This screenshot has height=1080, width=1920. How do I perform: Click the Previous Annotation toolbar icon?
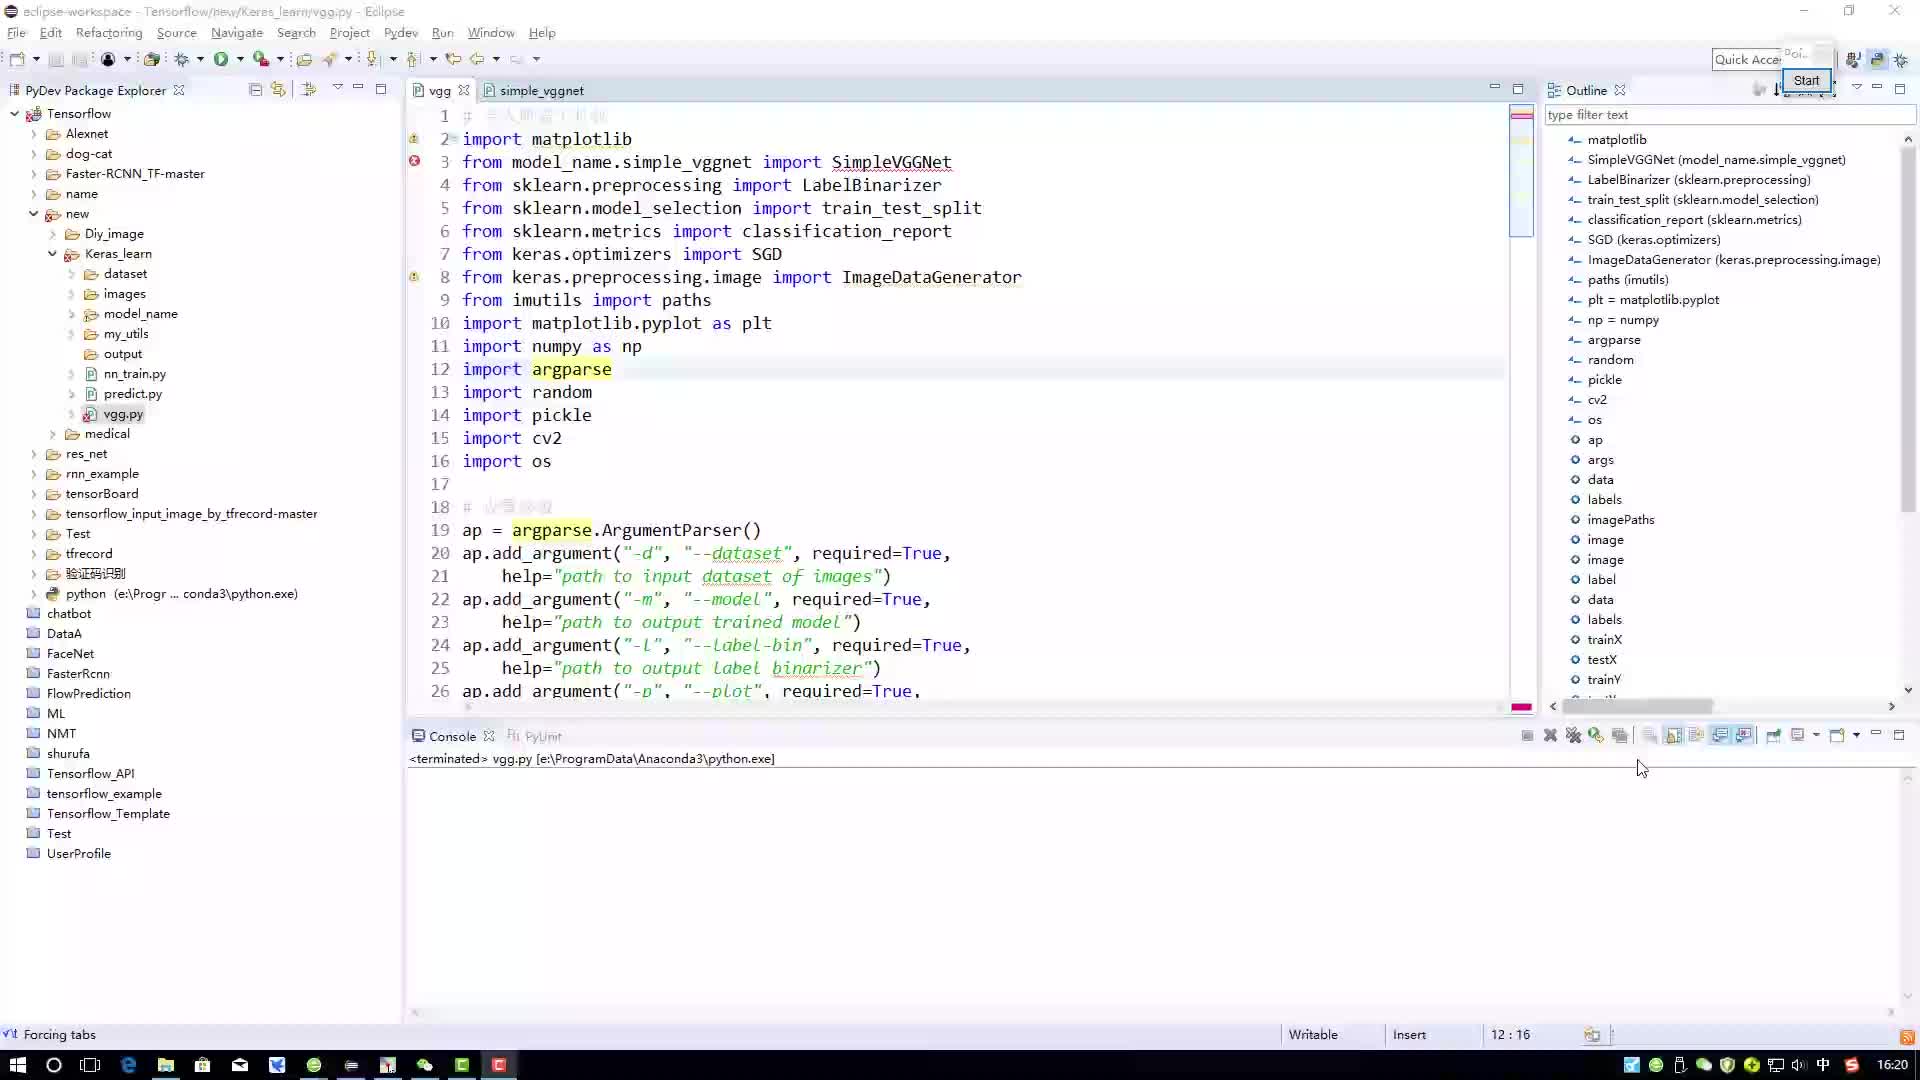413,59
